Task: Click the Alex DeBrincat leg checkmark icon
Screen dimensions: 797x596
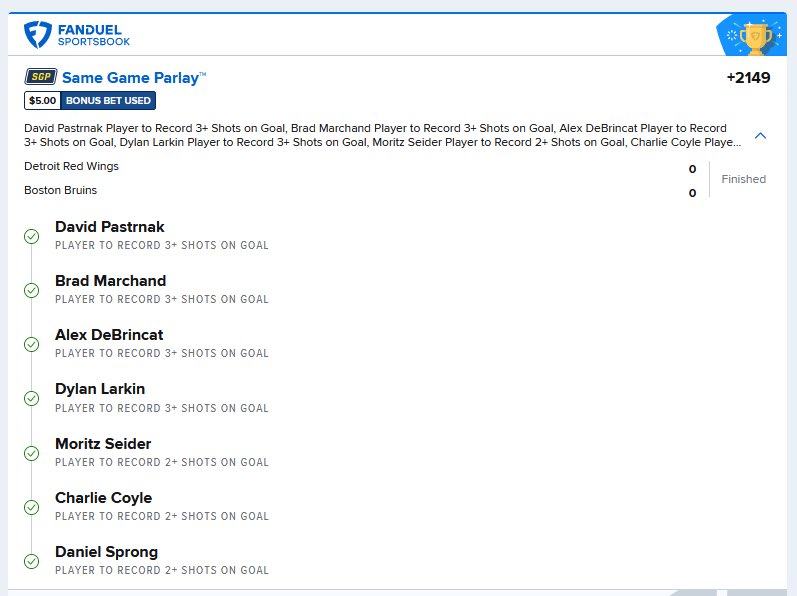Action: (x=32, y=344)
